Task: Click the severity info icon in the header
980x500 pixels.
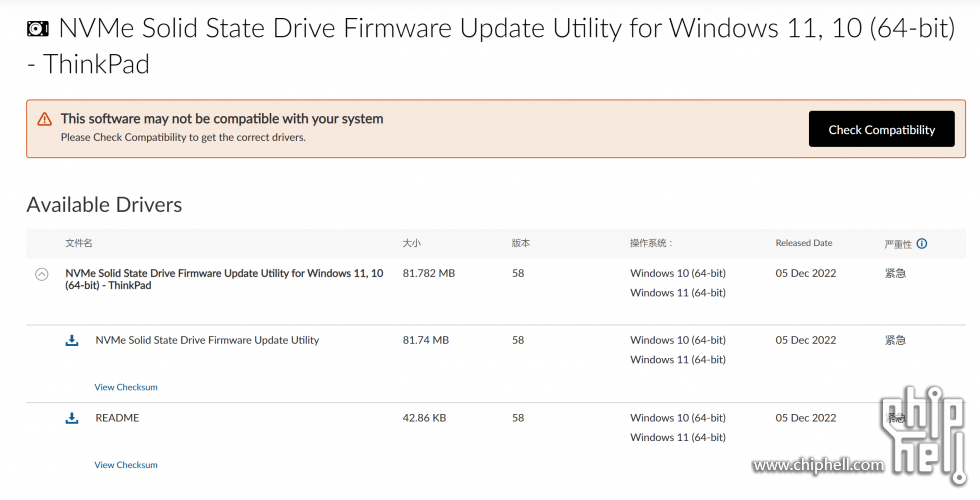Action: click(922, 244)
